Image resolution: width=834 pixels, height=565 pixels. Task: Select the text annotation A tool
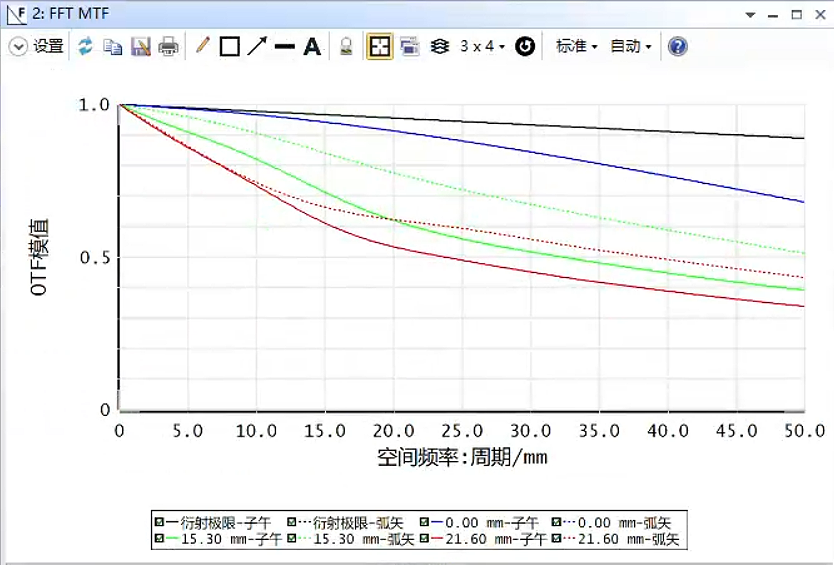click(312, 46)
